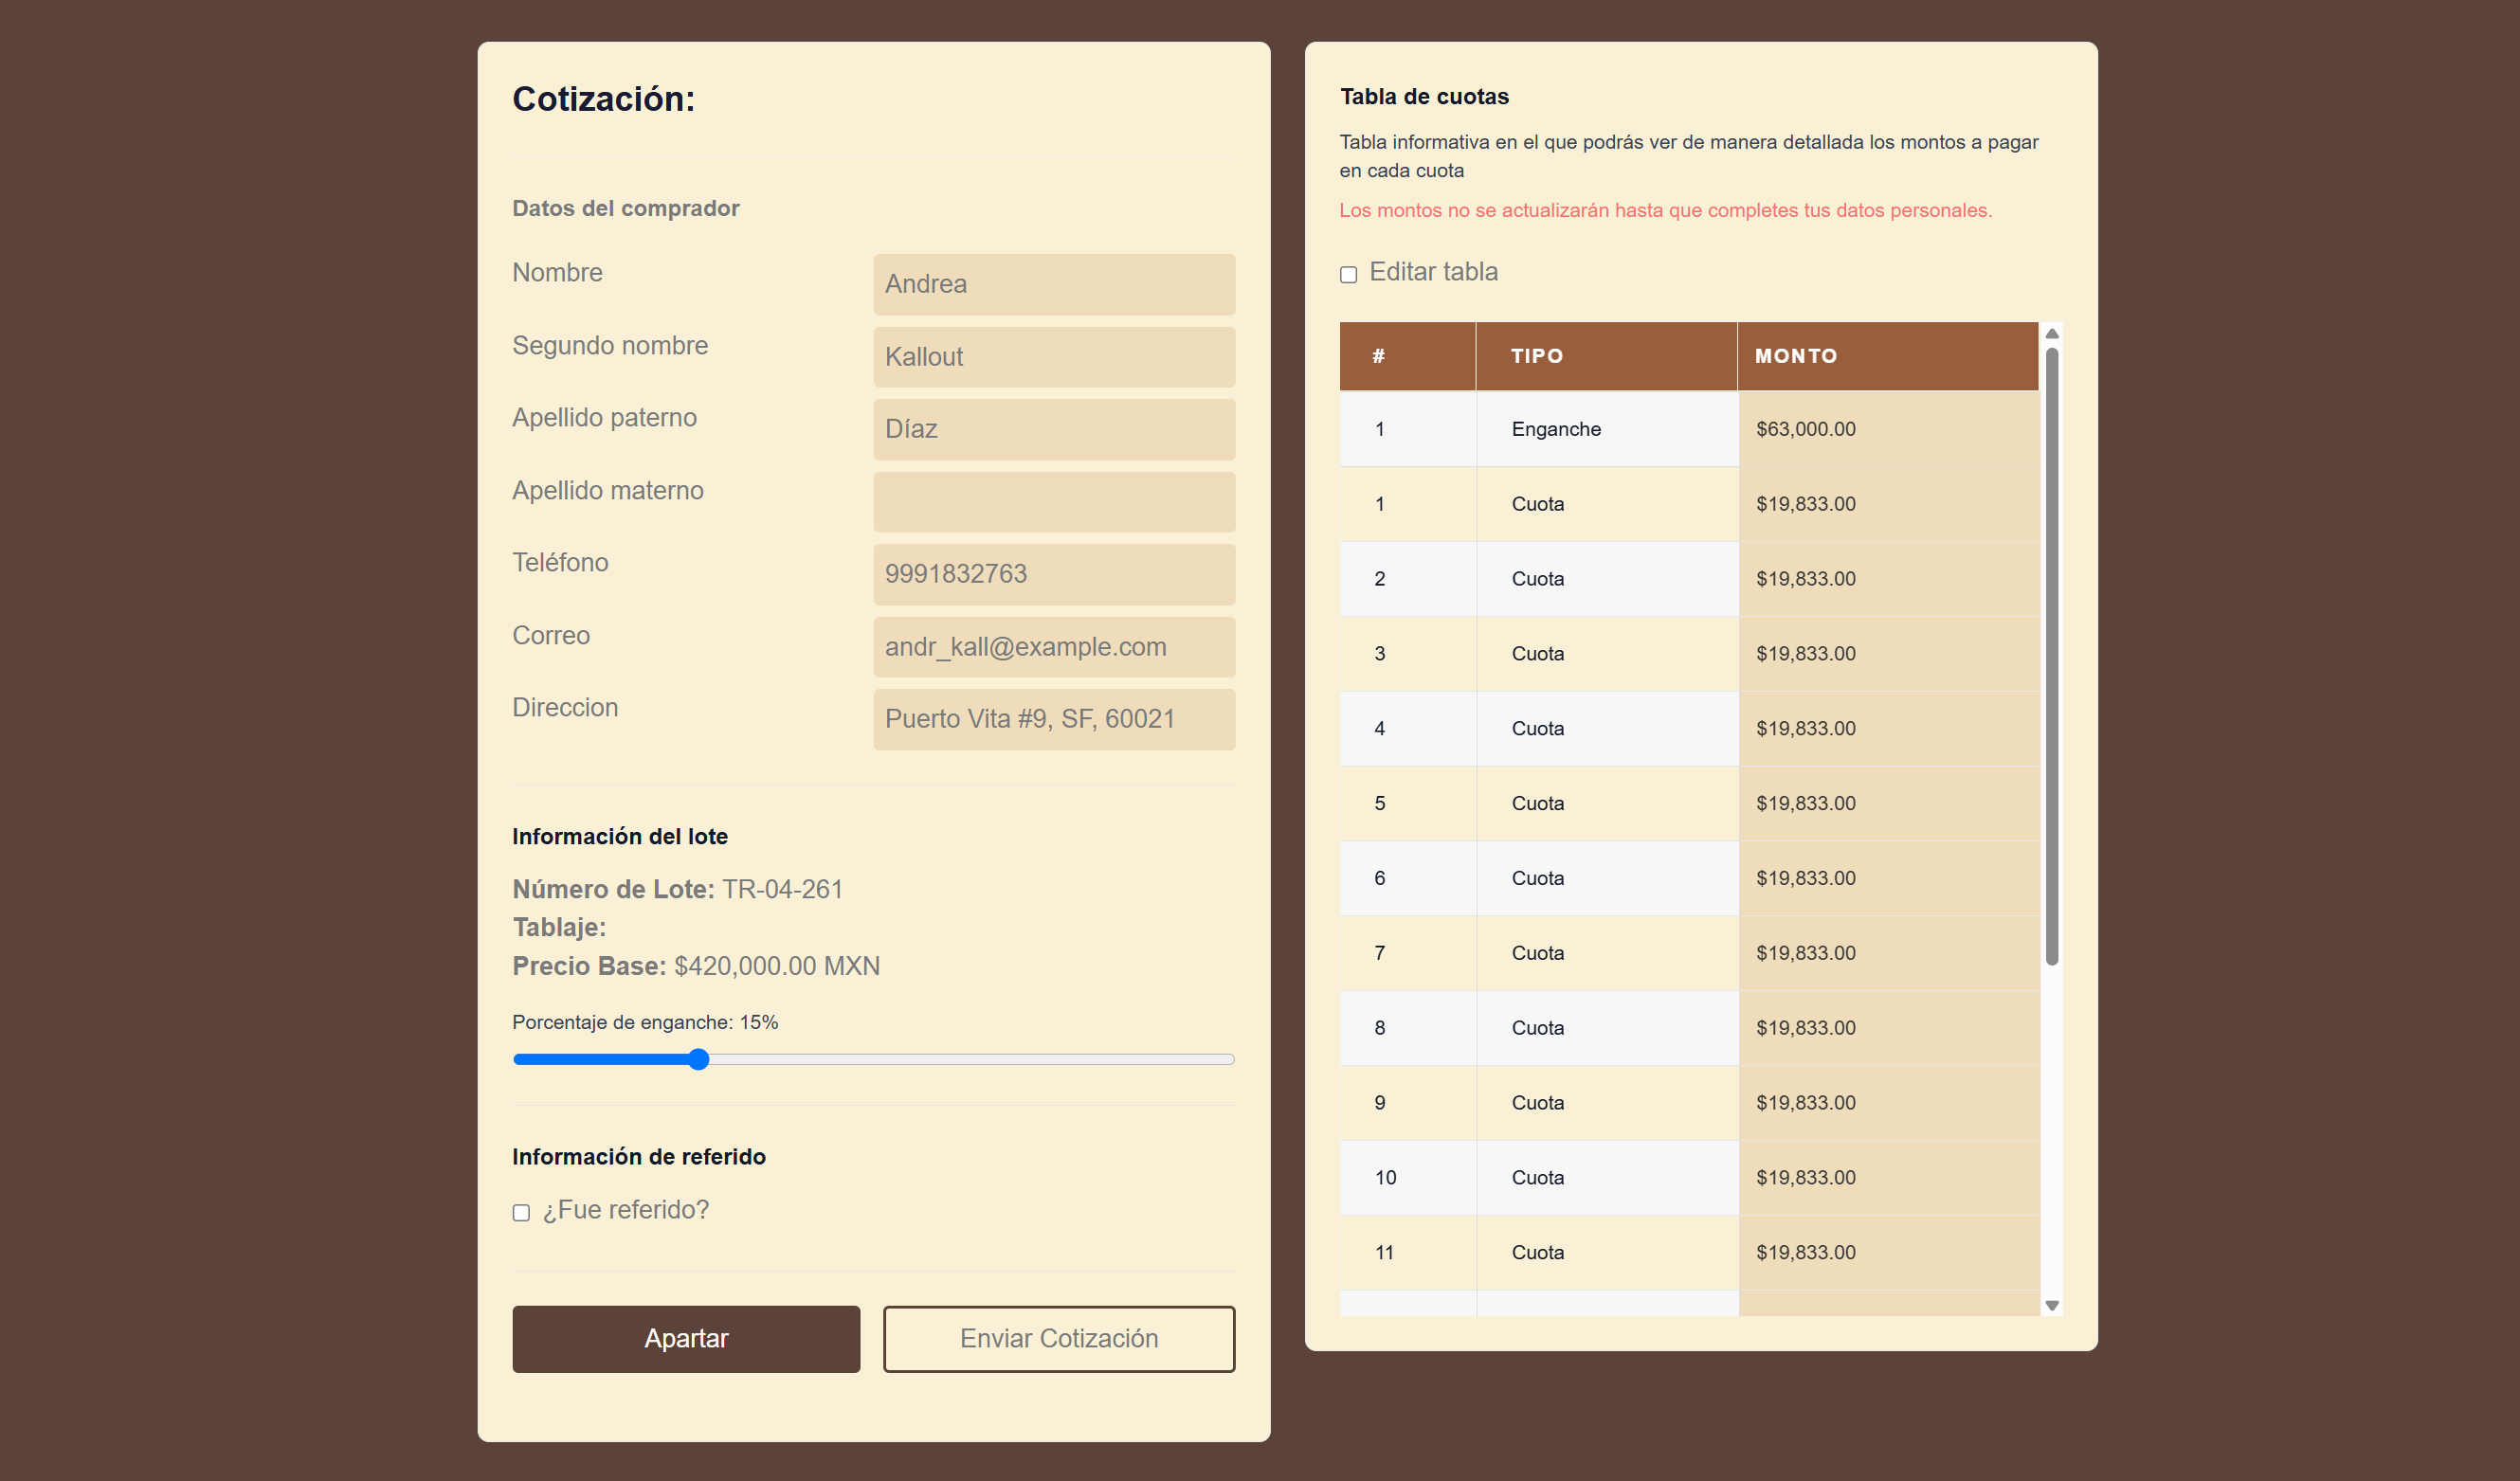2520x1481 pixels.
Task: Click the Apartar button
Action: coord(686,1338)
